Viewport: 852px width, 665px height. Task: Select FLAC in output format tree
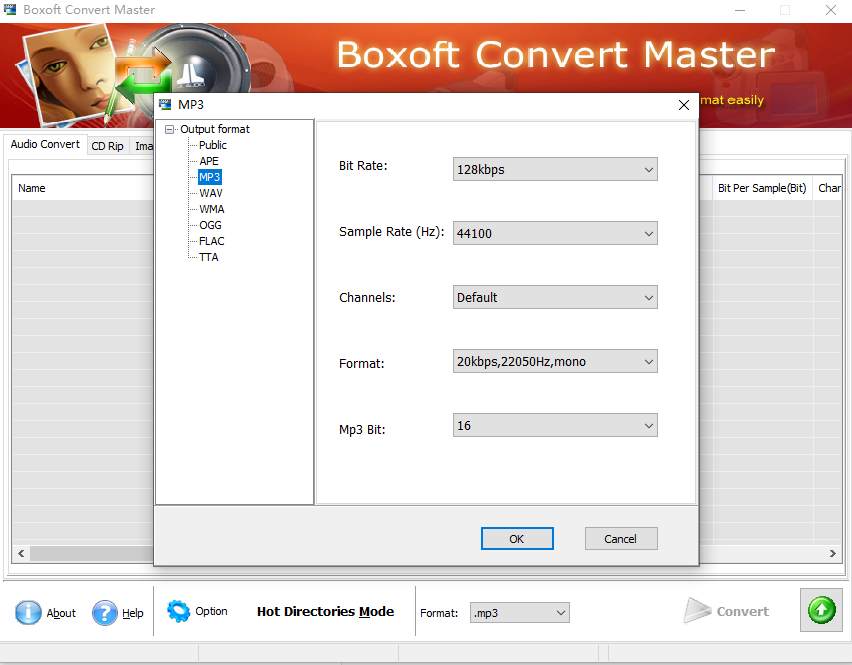click(211, 241)
